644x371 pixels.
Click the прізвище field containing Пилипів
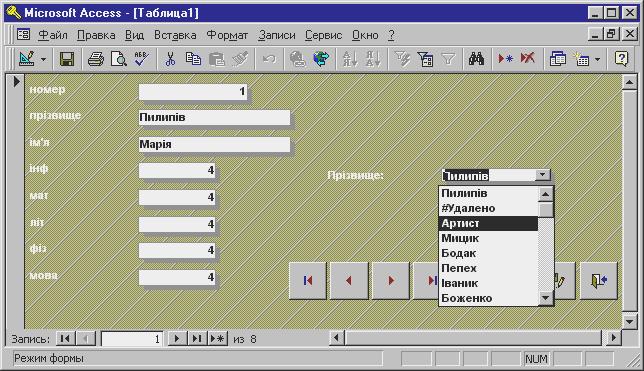[214, 118]
